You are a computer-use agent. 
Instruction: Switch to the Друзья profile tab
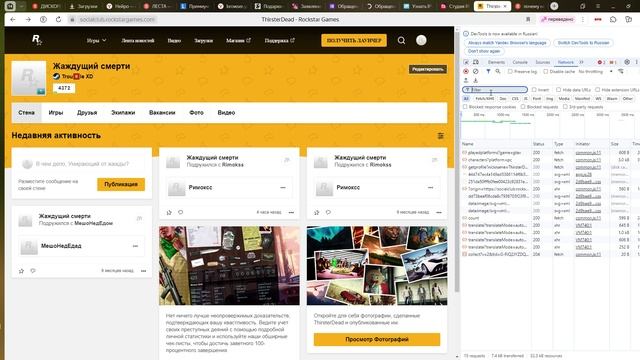87,113
